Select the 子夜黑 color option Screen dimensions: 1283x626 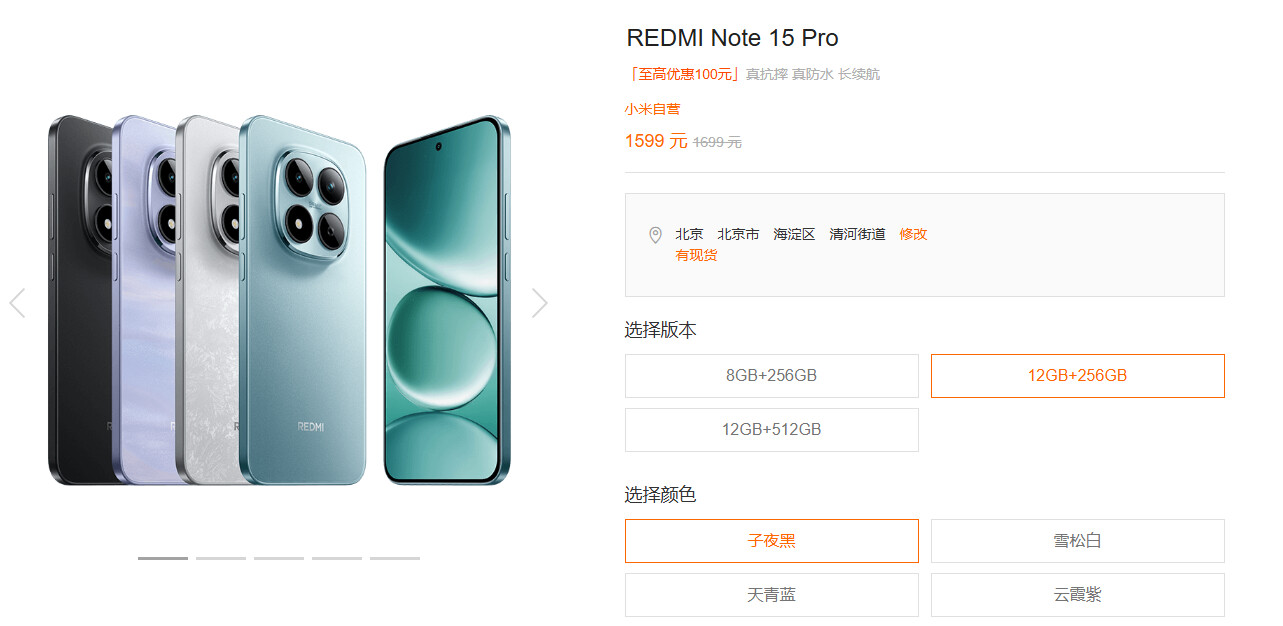click(x=772, y=541)
